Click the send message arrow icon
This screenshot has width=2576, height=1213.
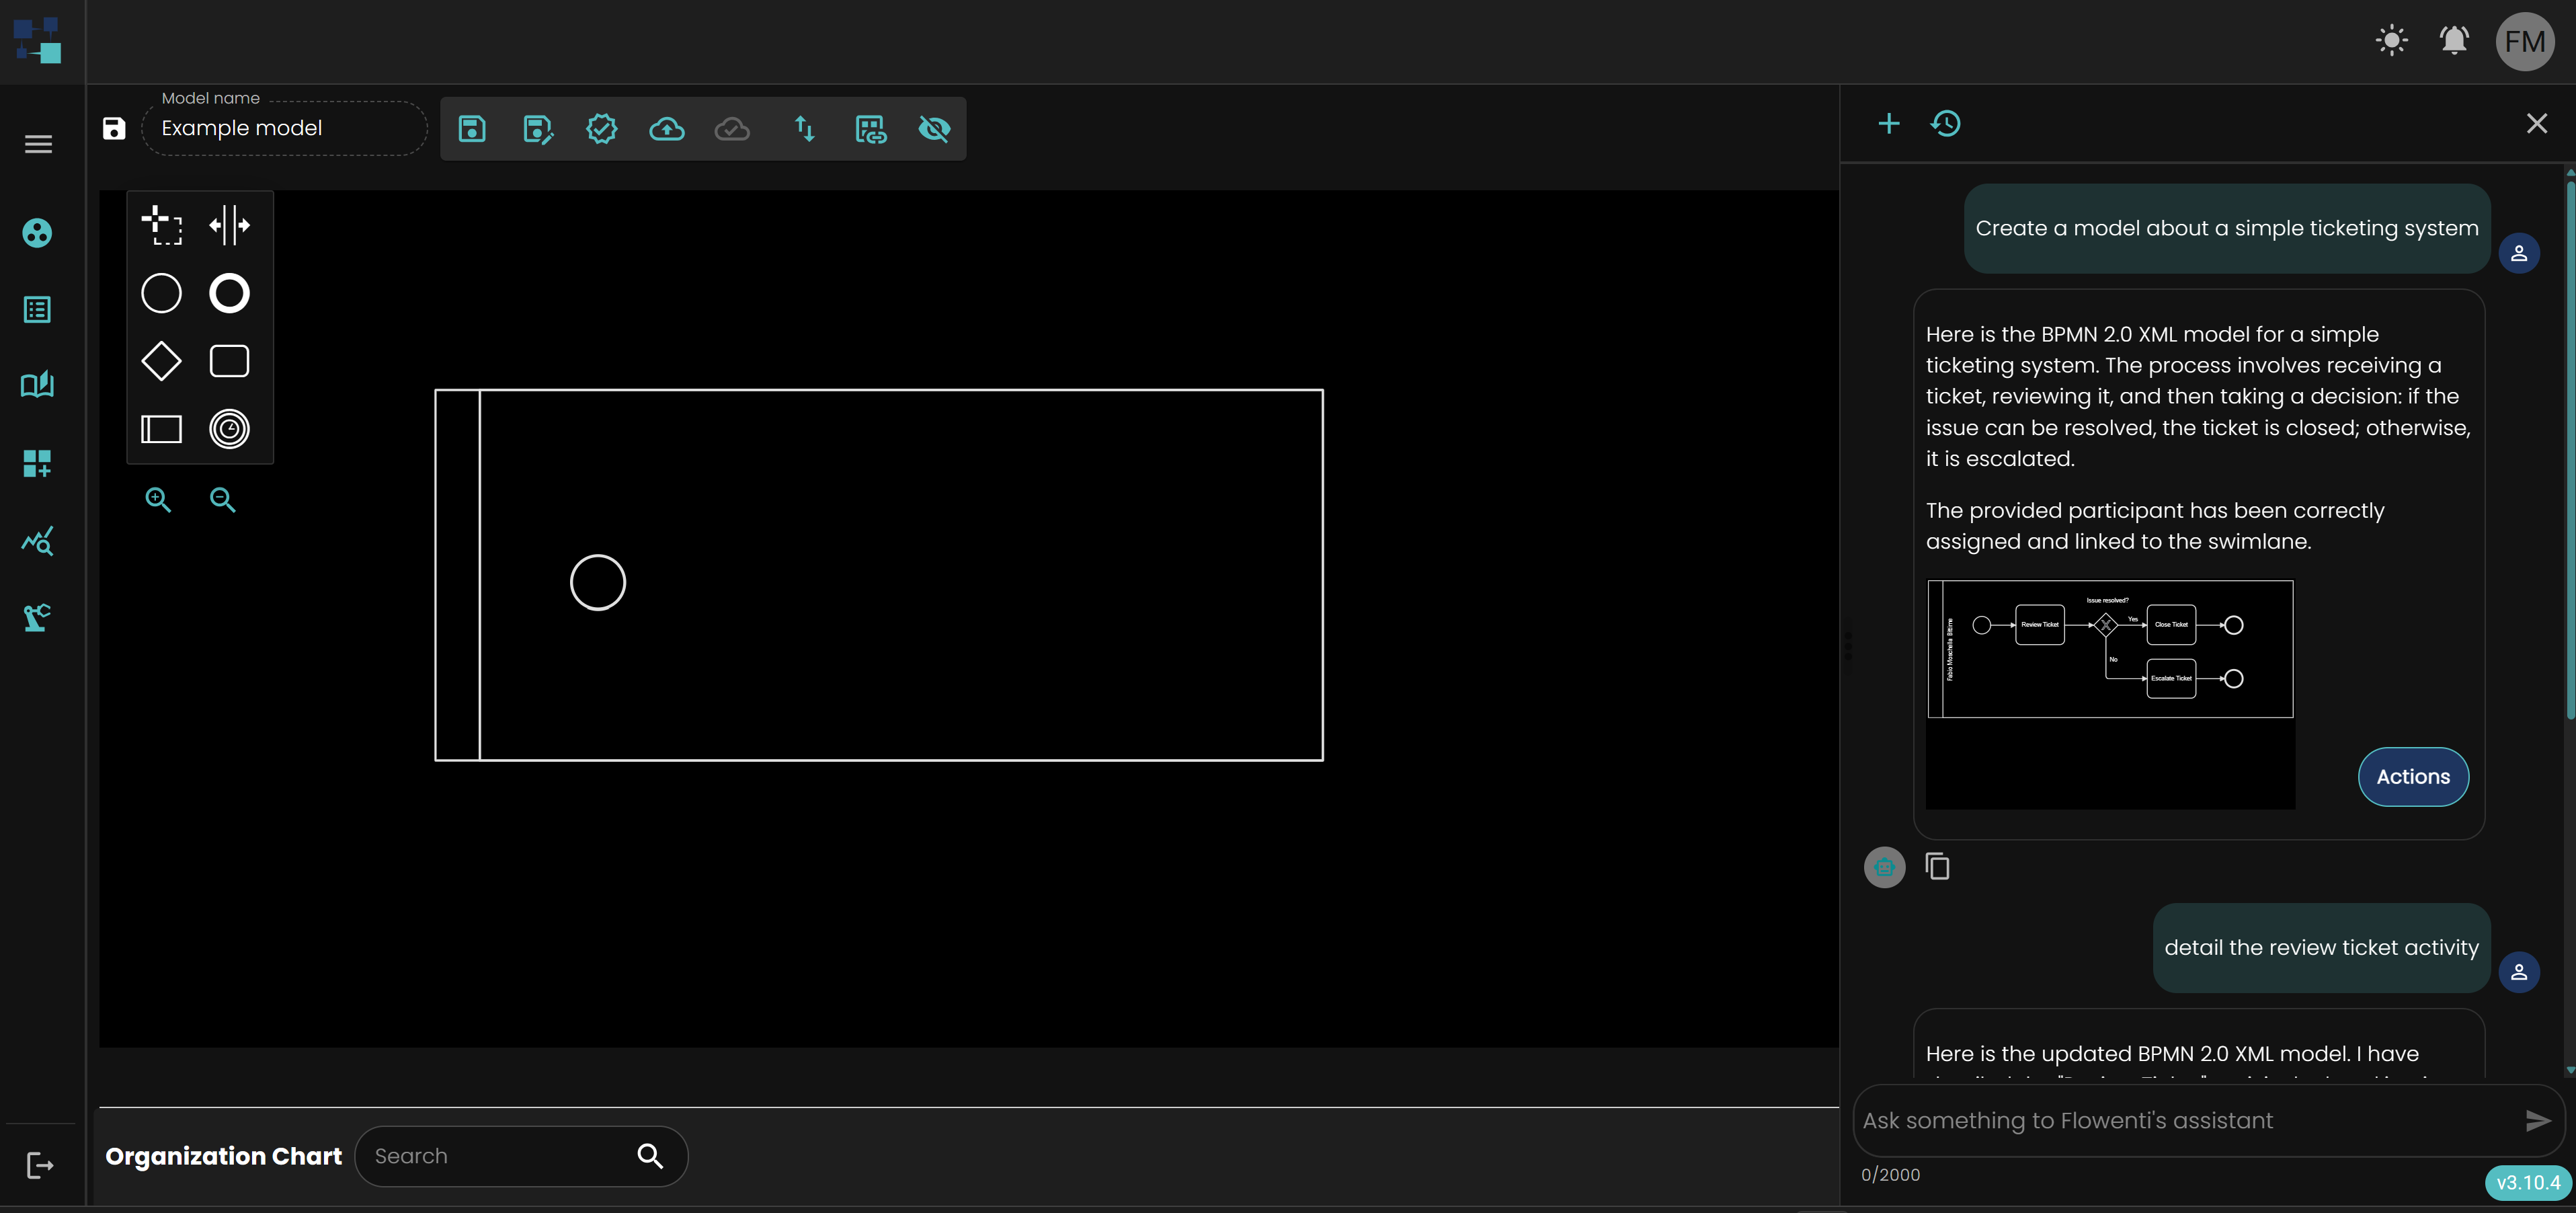click(2537, 1121)
